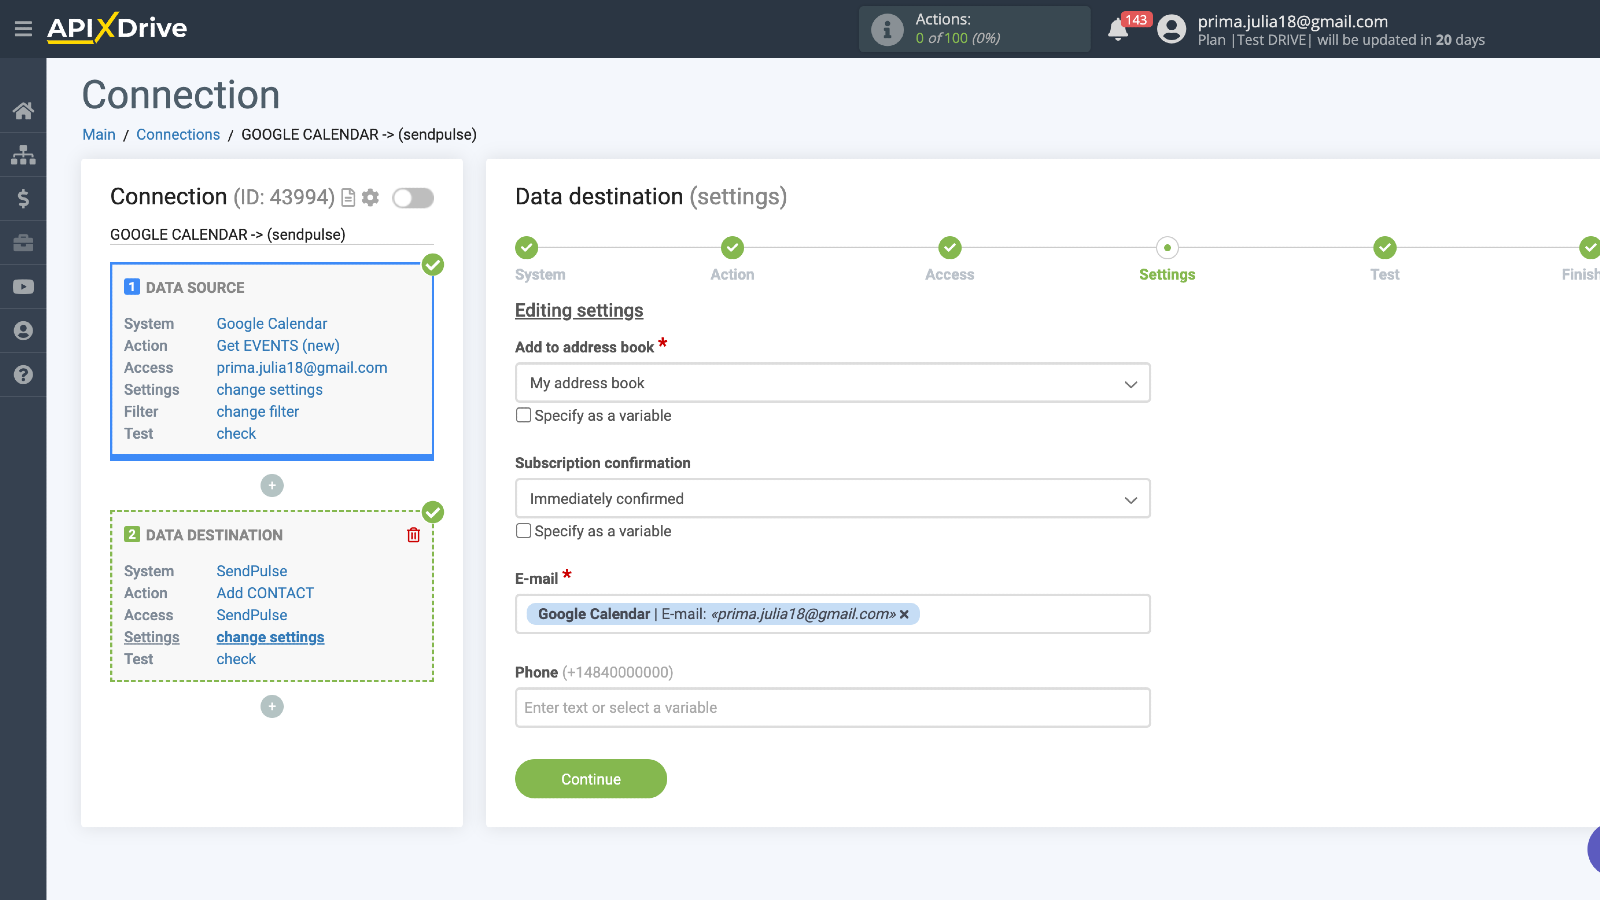Open the hamburger menu in the top bar
1600x900 pixels.
pos(23,29)
